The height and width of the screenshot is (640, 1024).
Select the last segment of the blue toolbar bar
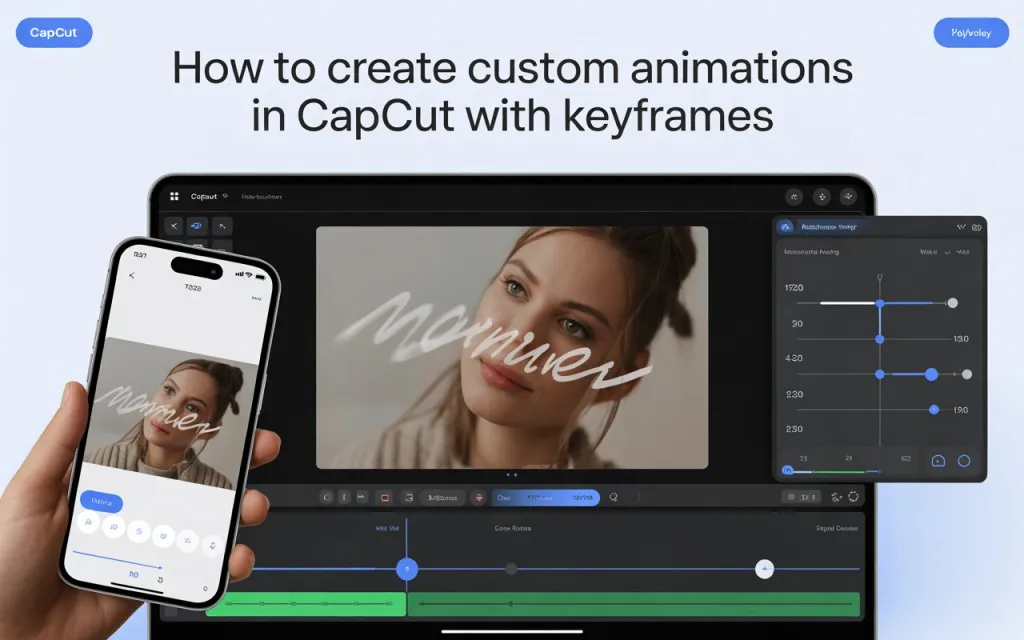(583, 498)
